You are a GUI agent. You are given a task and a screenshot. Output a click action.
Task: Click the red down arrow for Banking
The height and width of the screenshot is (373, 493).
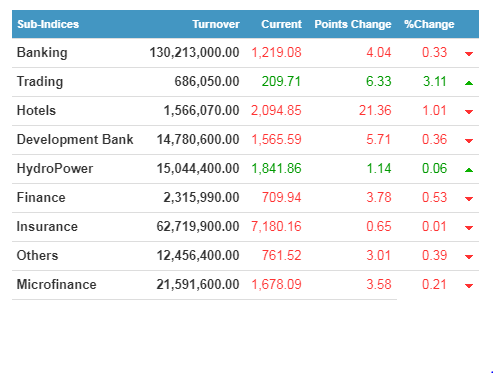click(x=469, y=54)
